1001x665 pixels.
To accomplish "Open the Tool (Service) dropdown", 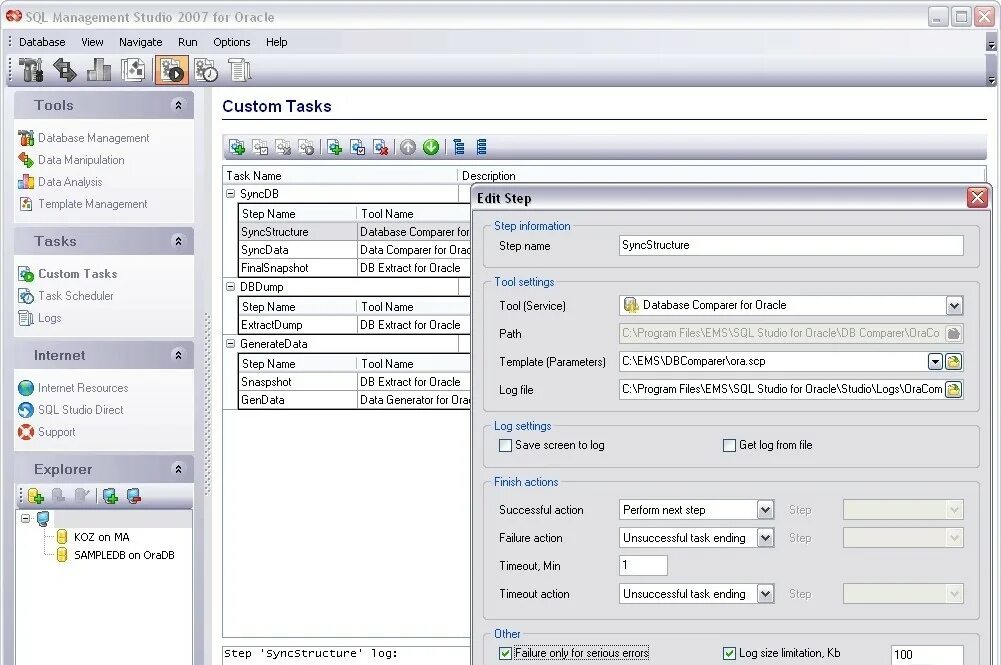I will [x=954, y=306].
